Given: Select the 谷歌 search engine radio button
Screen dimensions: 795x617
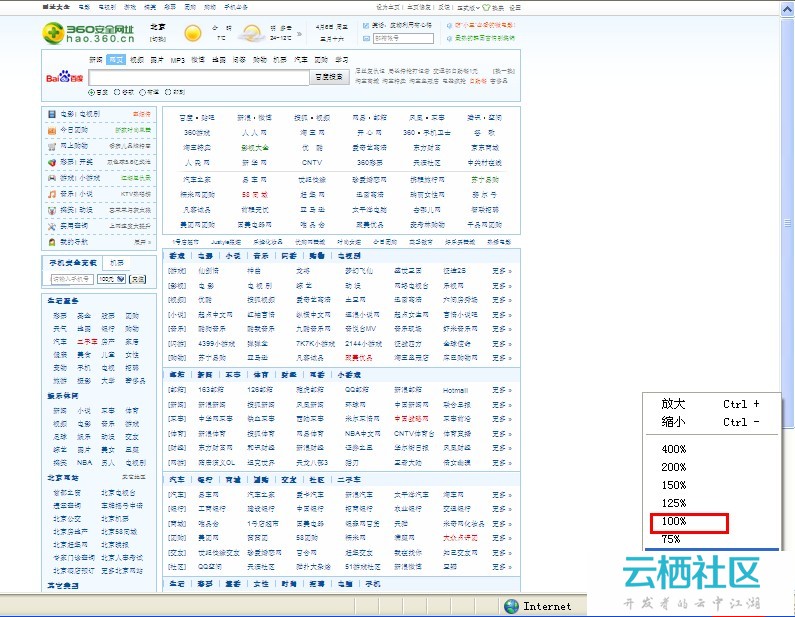Looking at the screenshot, I should [x=117, y=92].
